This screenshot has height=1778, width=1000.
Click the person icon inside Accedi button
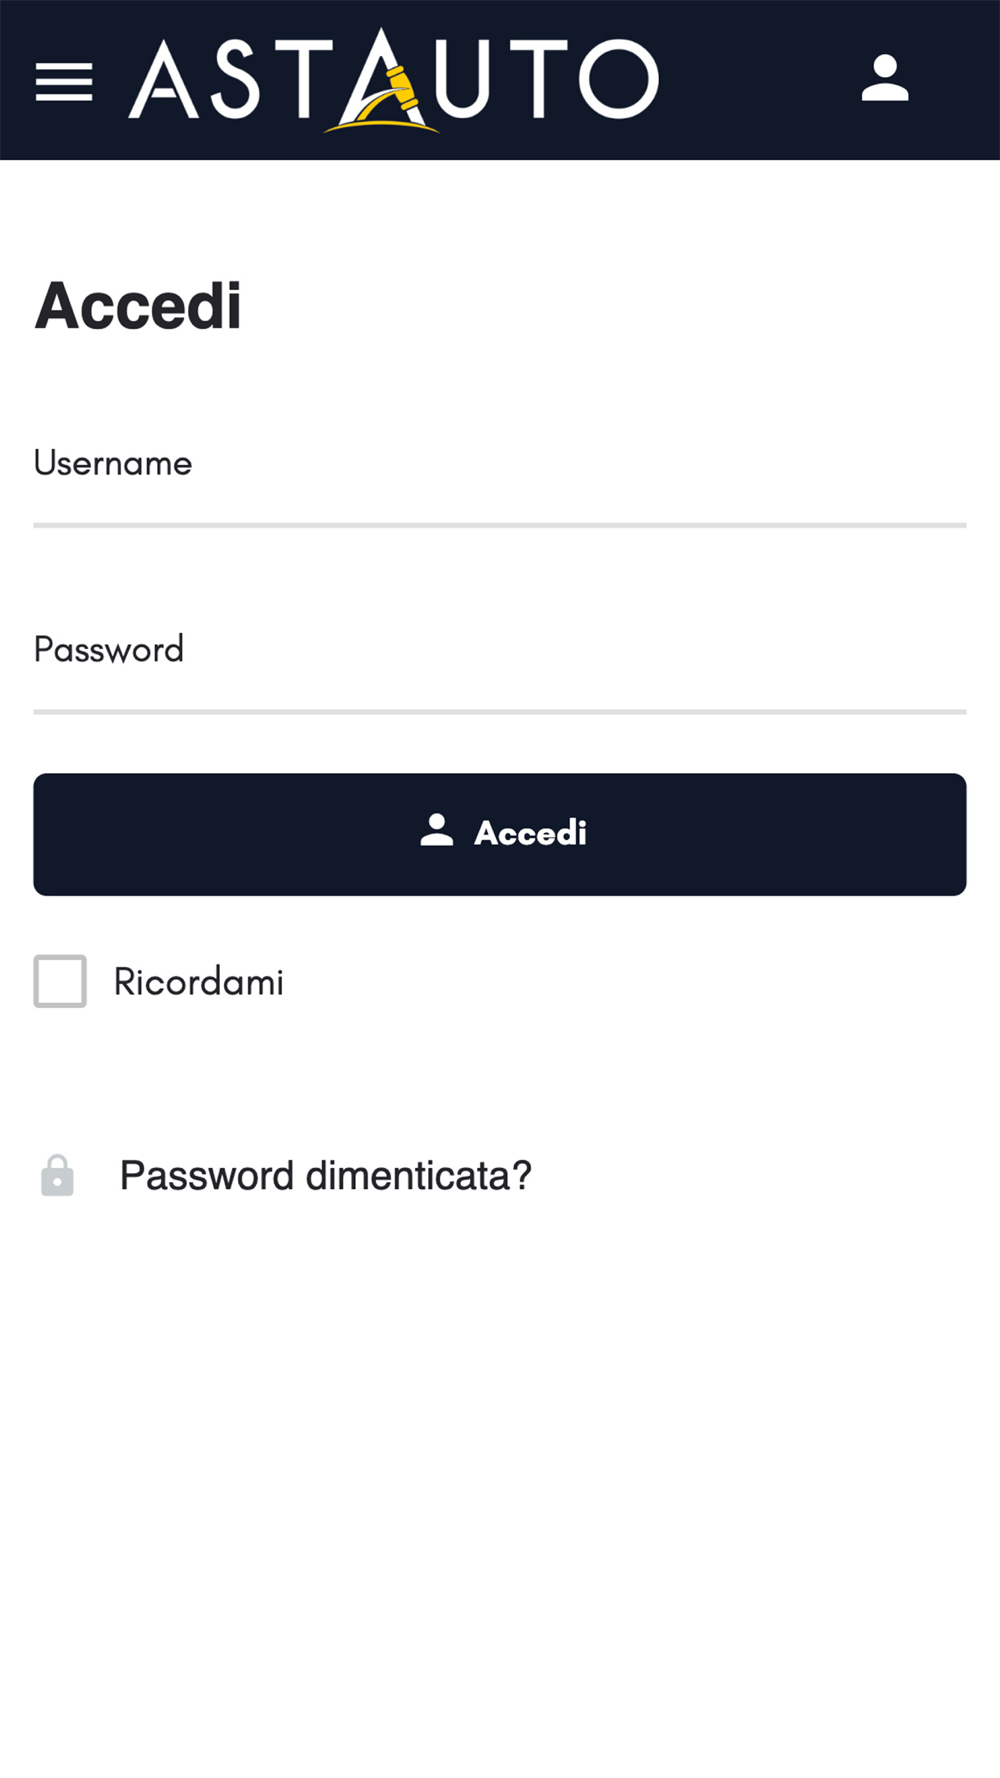point(437,831)
